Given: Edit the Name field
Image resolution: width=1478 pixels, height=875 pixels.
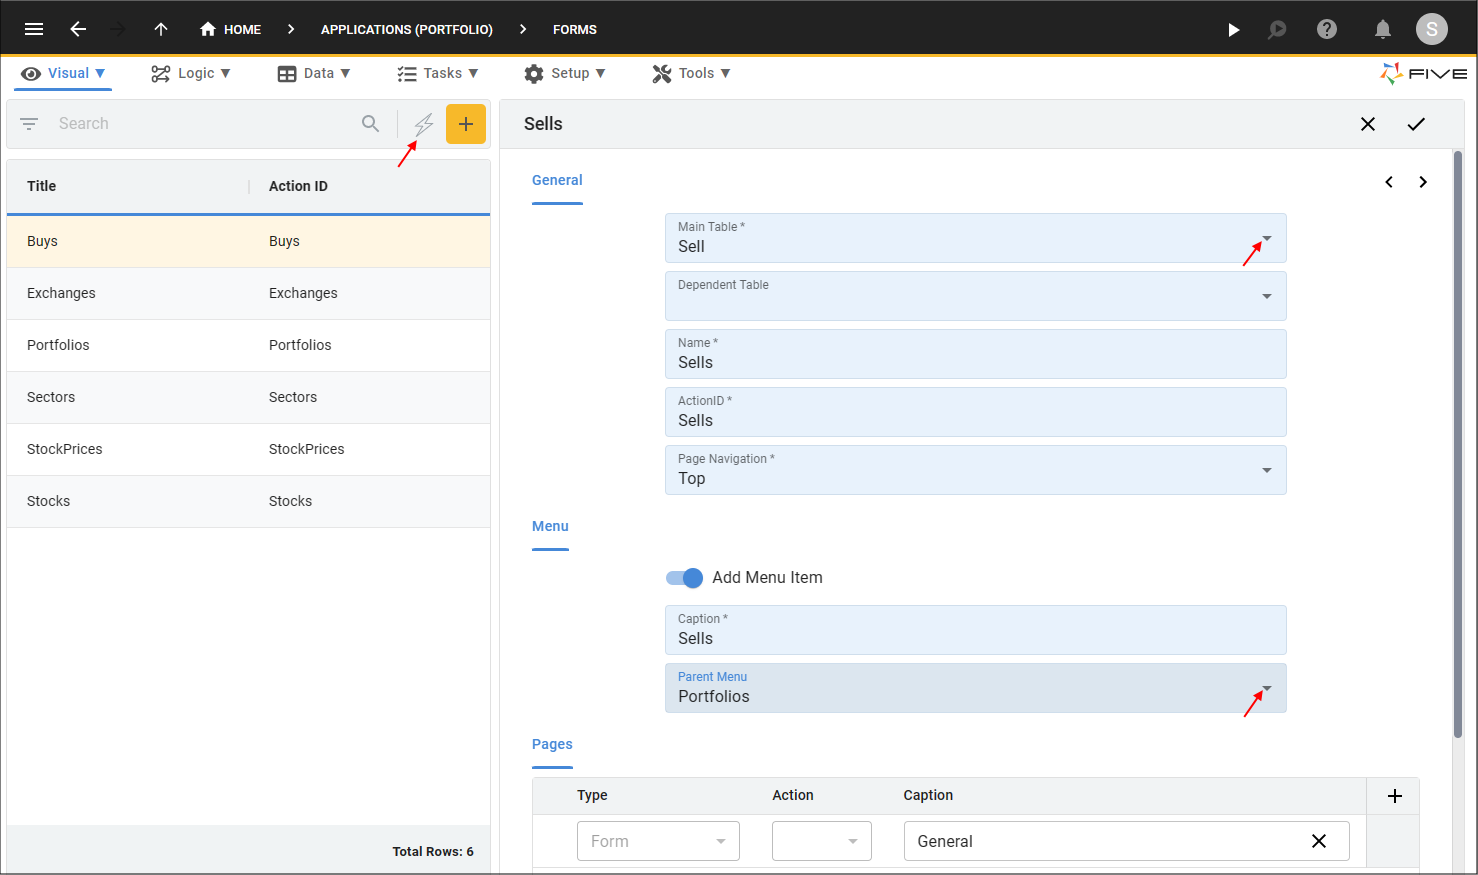Looking at the screenshot, I should tap(975, 354).
